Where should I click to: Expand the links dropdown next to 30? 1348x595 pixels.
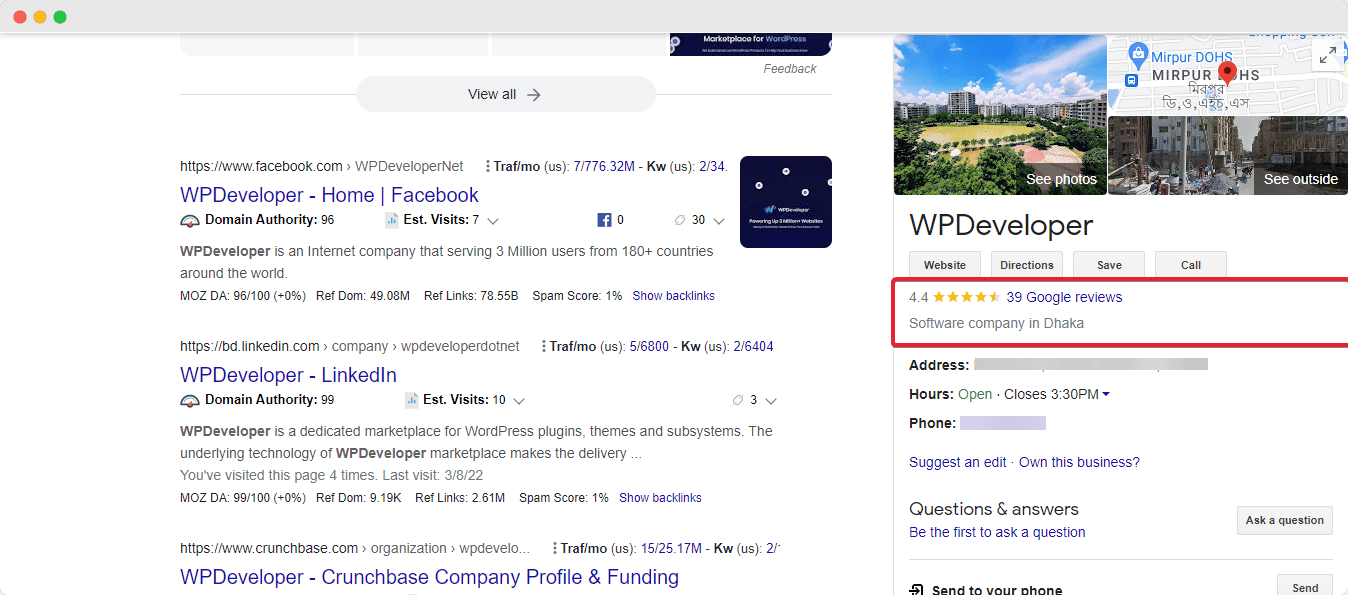pyautogui.click(x=718, y=221)
